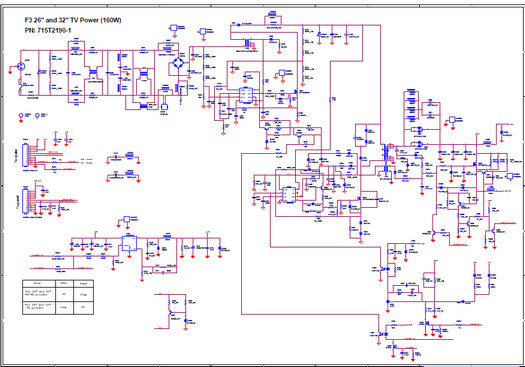The height and width of the screenshot is (367, 525).
Task: Click the eight-pin IC in the center-right circuit
Action: pyautogui.click(x=289, y=195)
